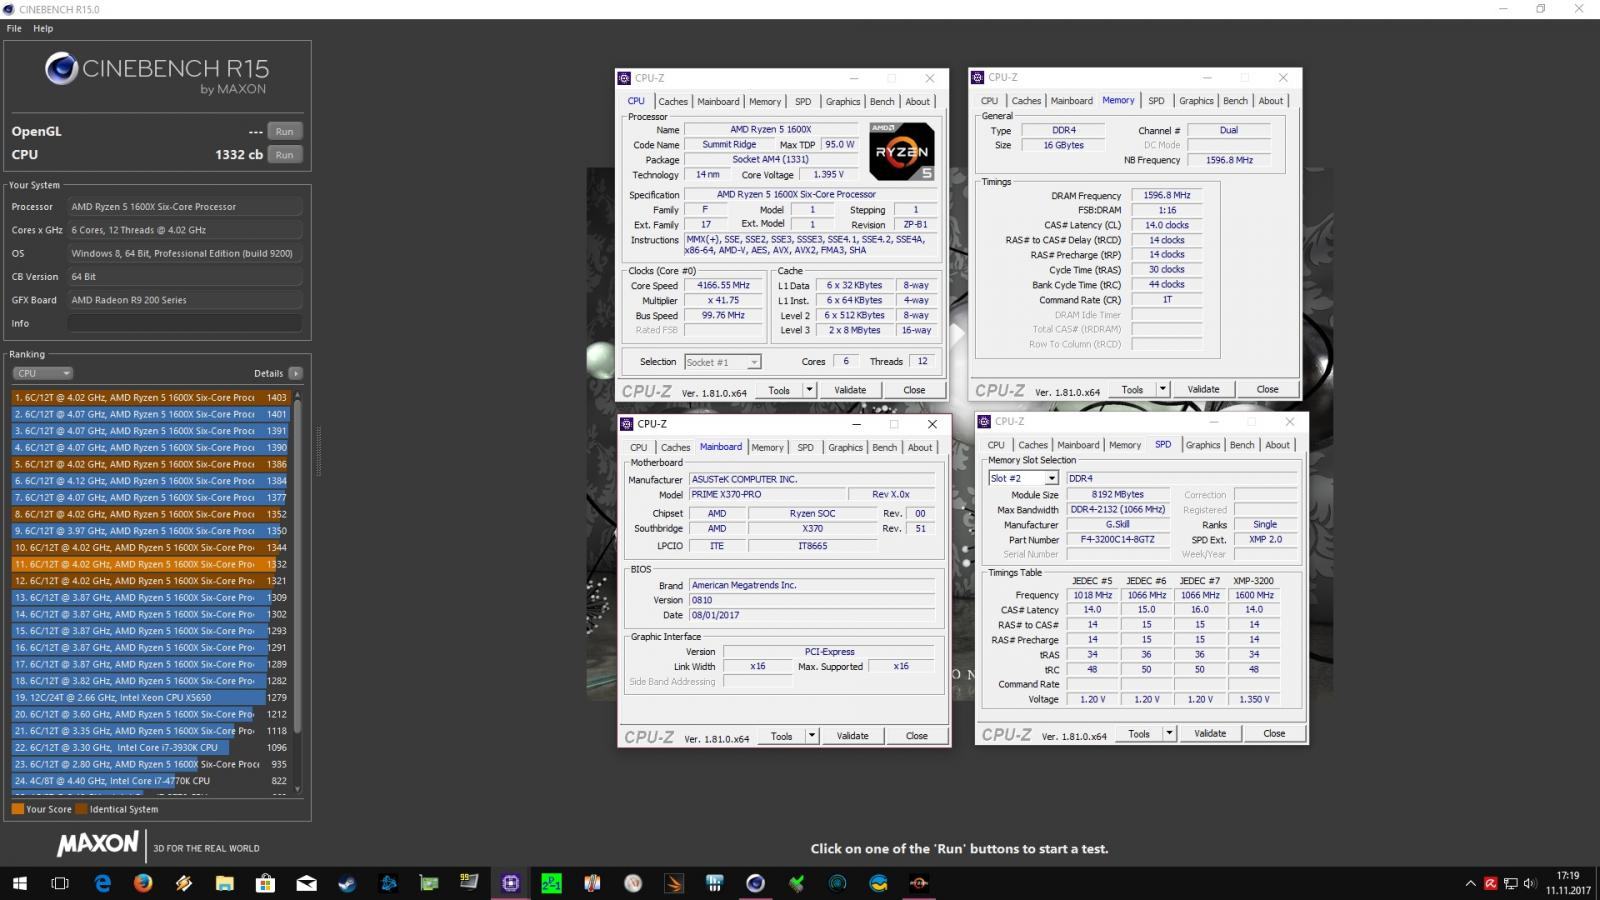
Task: Open File Explorer from the taskbar
Action: click(x=224, y=883)
